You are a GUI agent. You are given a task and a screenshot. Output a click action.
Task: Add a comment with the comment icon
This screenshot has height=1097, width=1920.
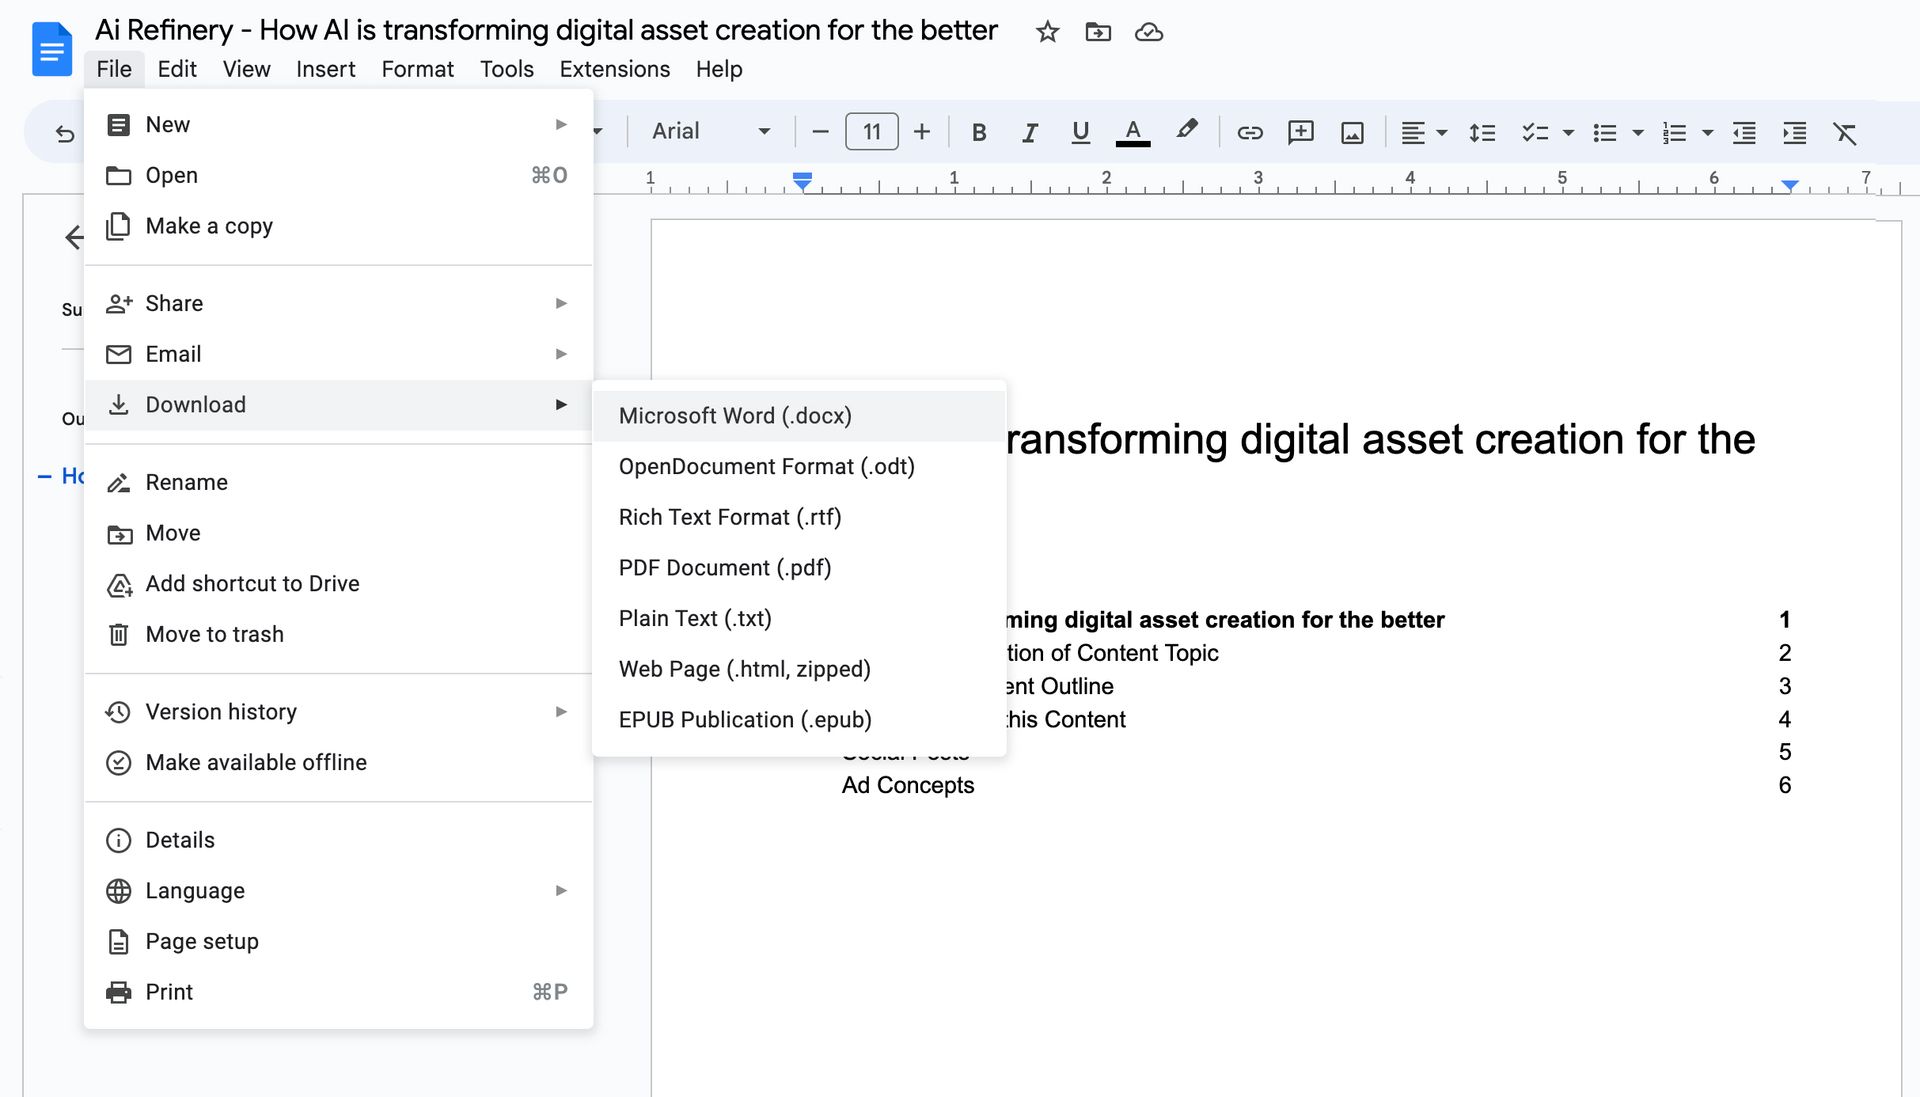[x=1301, y=131]
